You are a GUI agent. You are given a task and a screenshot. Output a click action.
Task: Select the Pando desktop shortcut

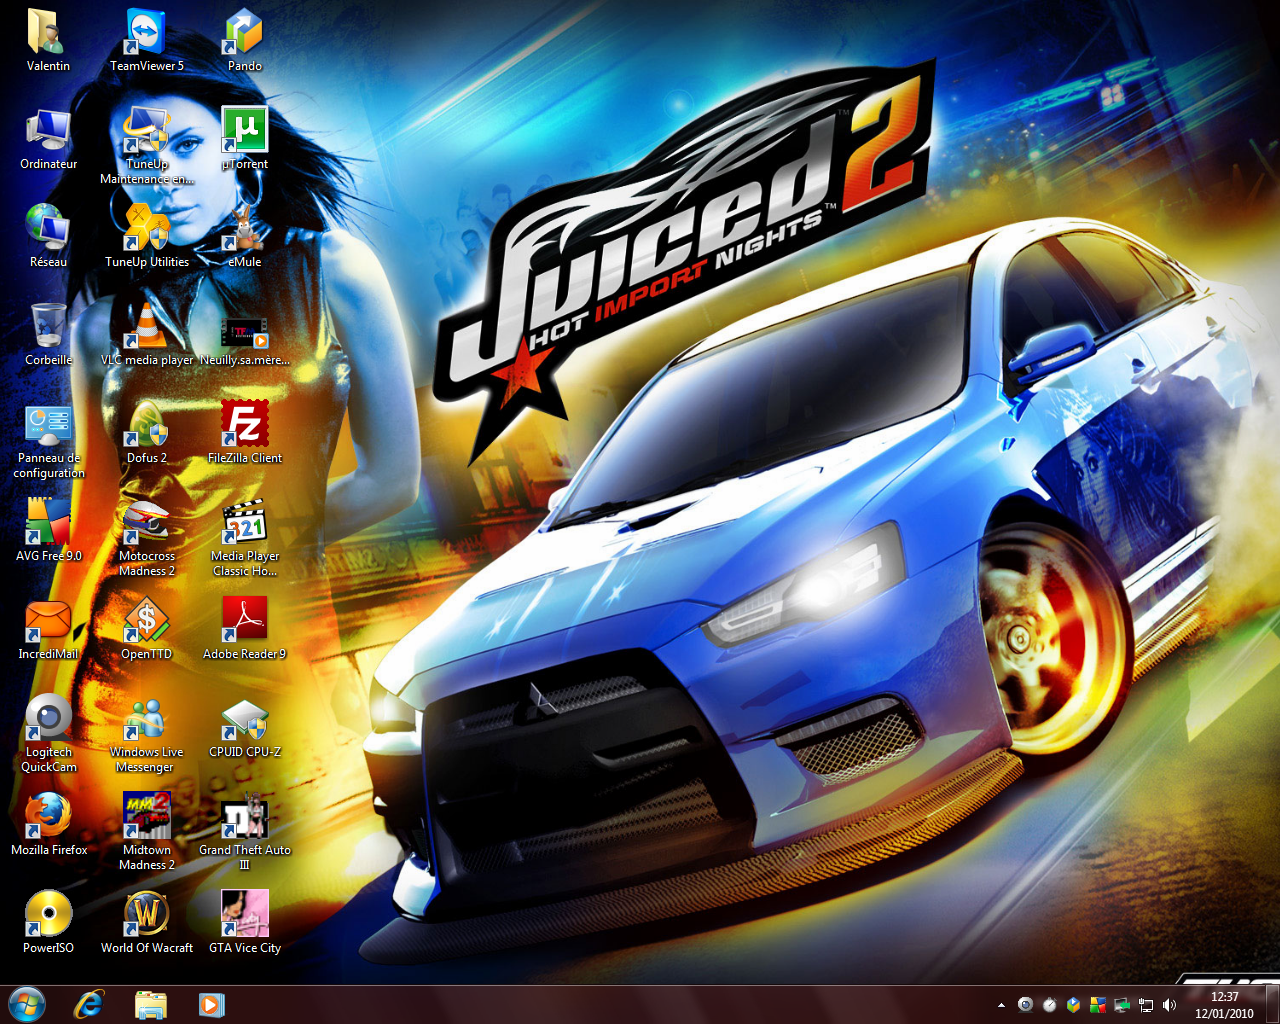click(x=245, y=40)
